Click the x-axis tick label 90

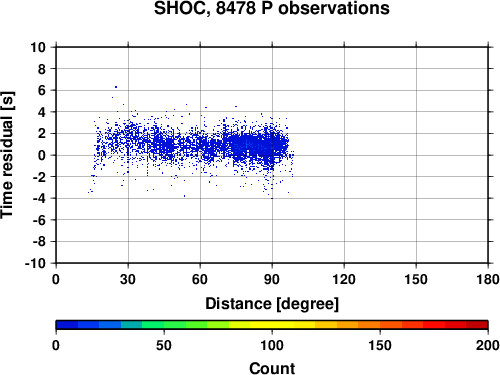[272, 279]
